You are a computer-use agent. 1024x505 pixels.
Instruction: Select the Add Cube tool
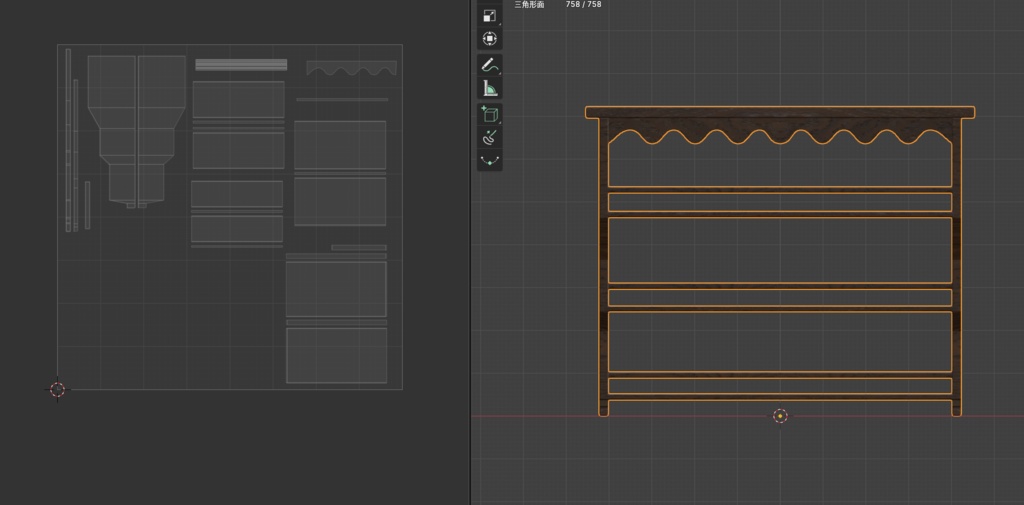coord(489,114)
